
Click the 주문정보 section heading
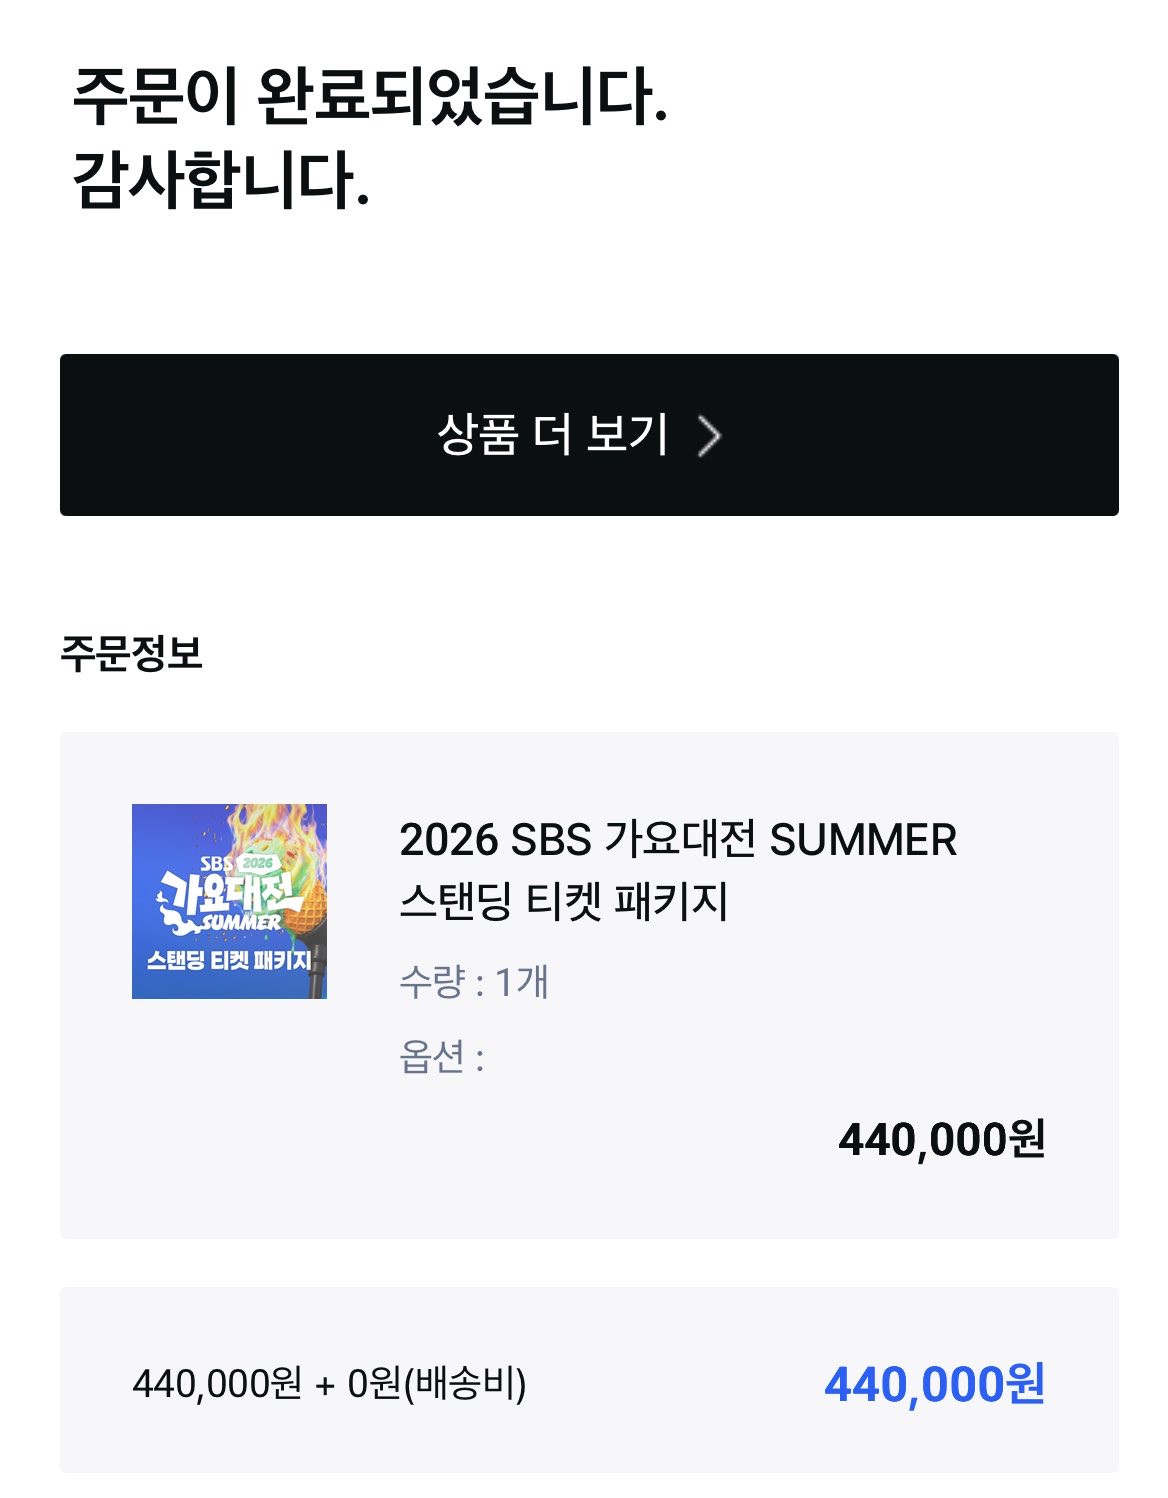click(x=131, y=653)
